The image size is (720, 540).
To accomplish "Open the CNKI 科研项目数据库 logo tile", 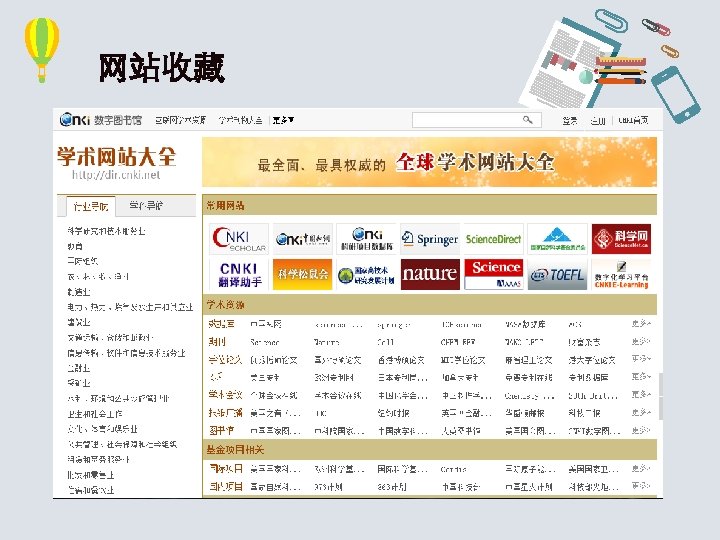I will pos(366,239).
